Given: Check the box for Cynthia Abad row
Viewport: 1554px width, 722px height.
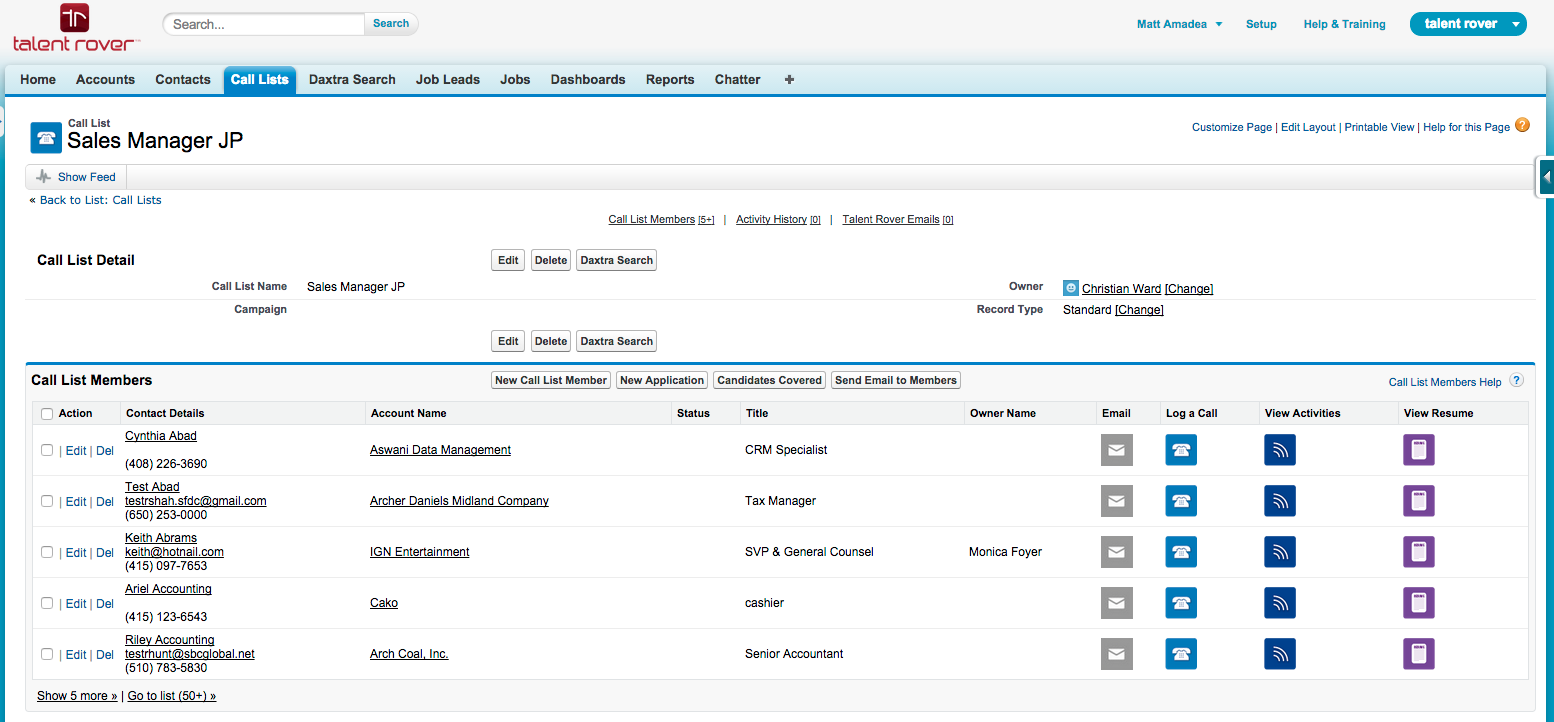Looking at the screenshot, I should click(47, 450).
